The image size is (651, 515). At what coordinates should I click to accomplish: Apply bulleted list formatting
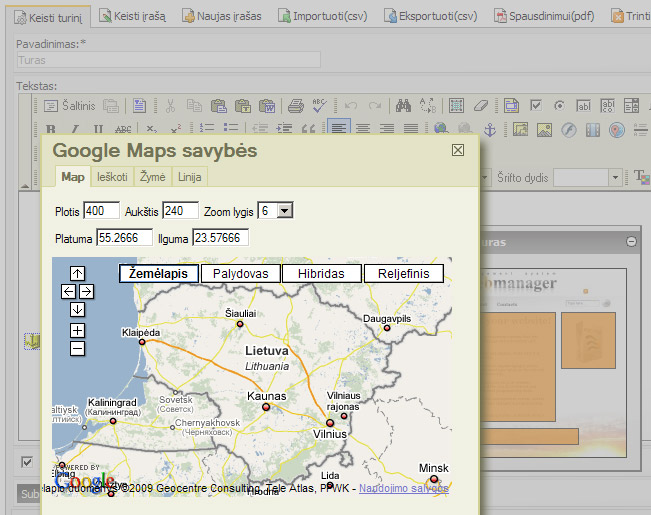click(230, 128)
